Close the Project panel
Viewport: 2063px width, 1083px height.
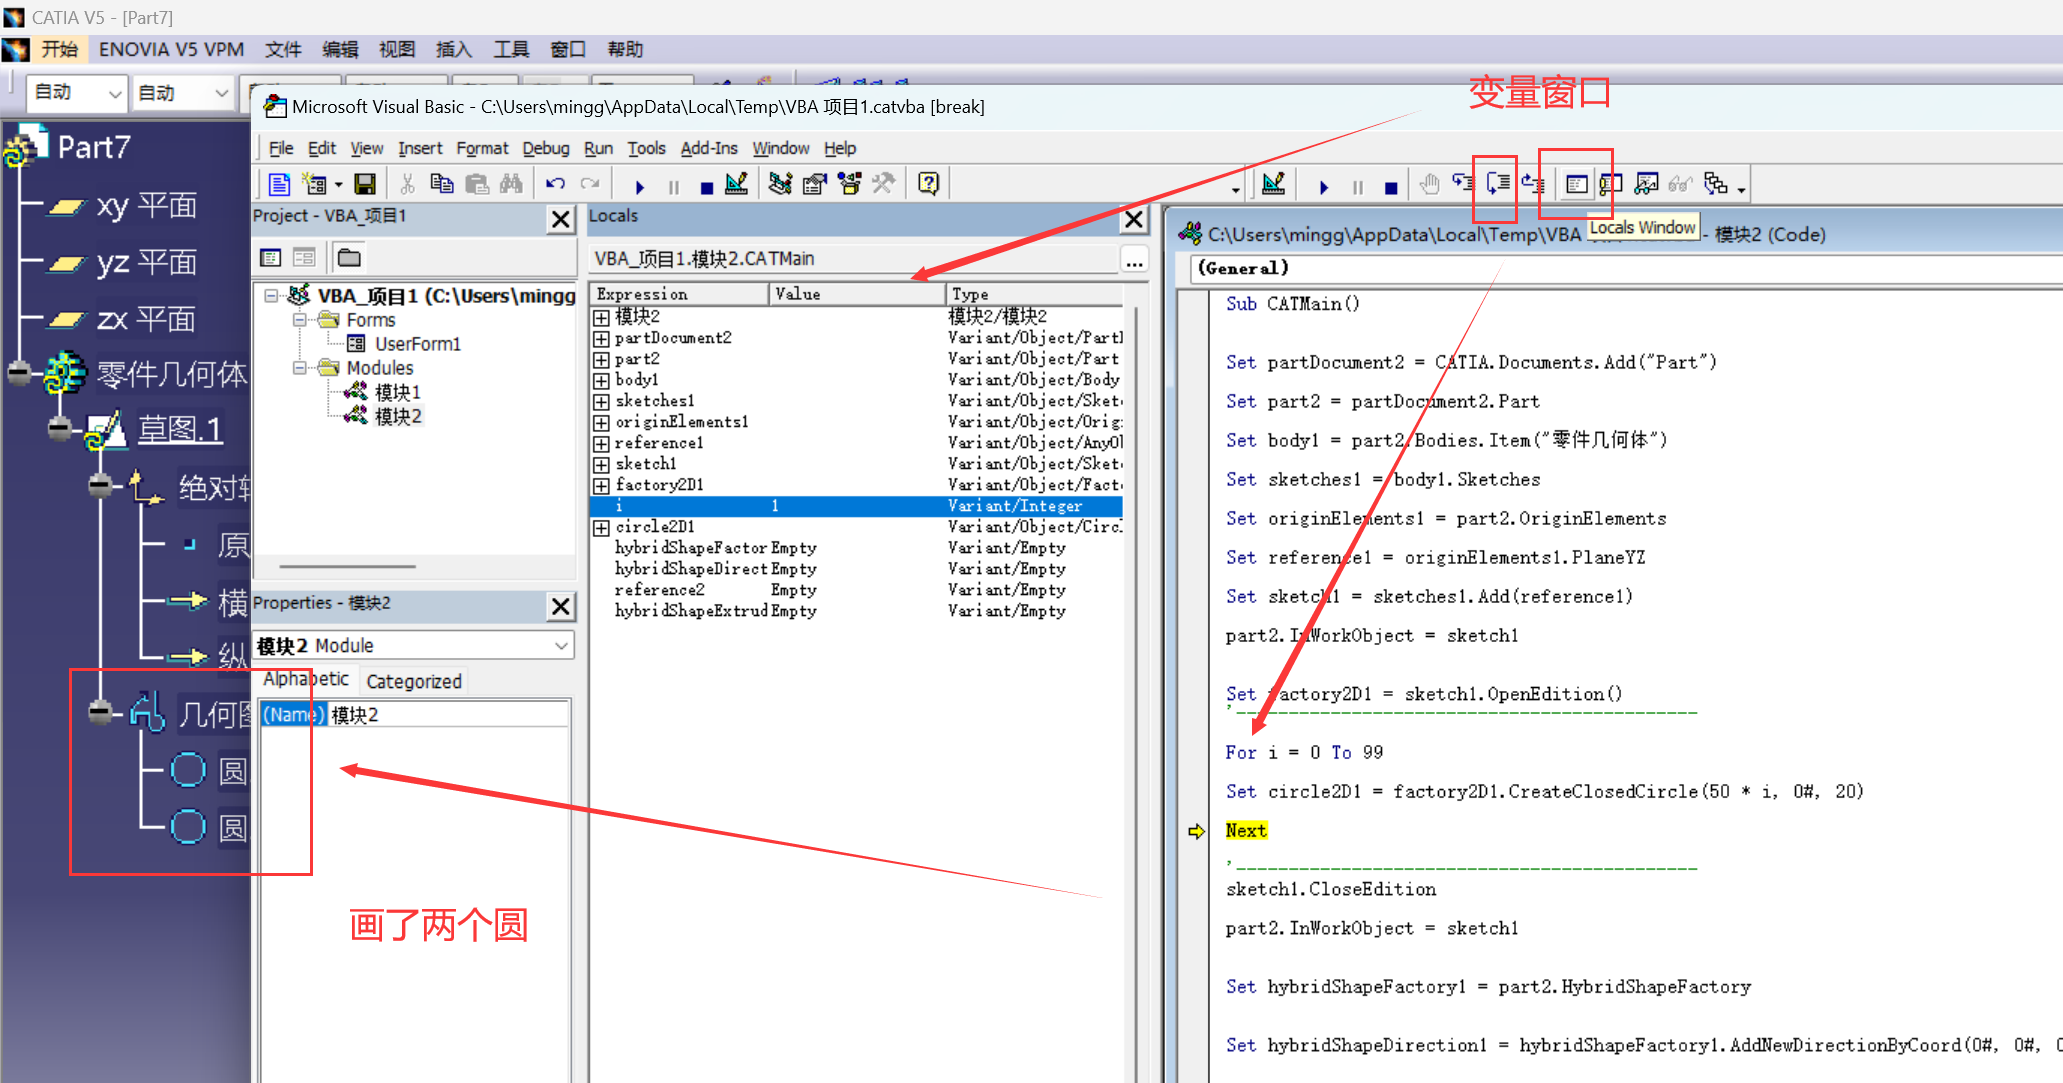click(562, 219)
